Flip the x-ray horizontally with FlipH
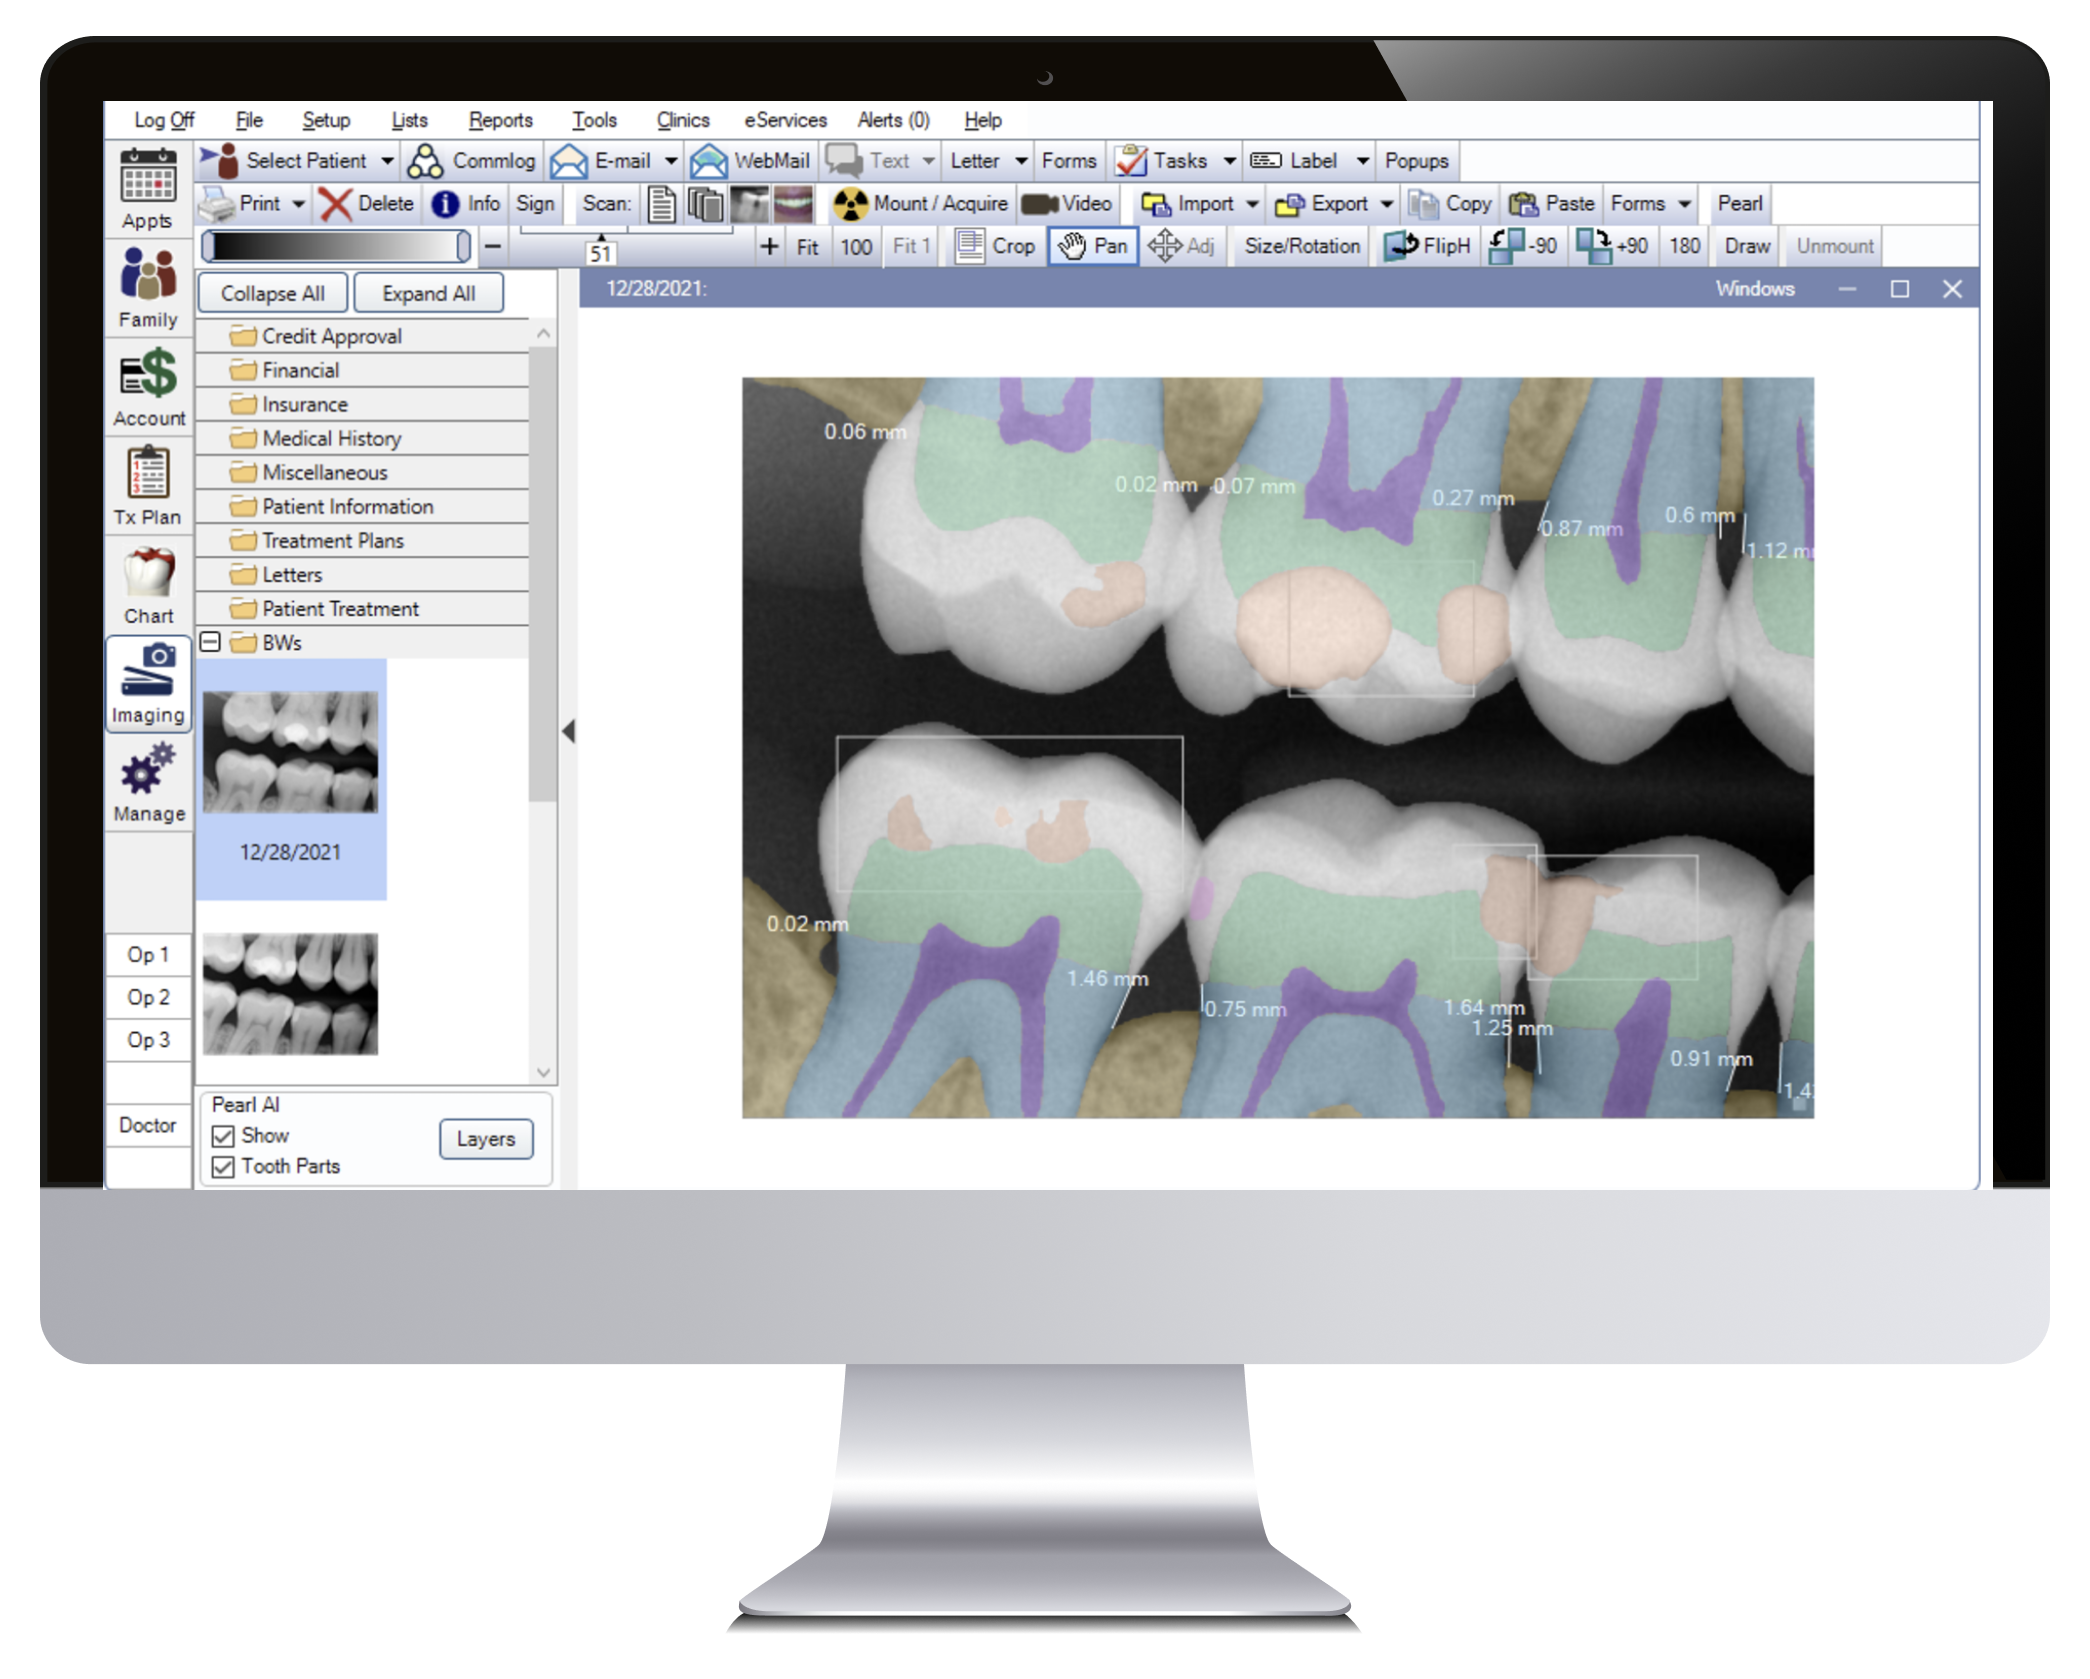Viewport: 2090px width, 1679px height. [1428, 246]
